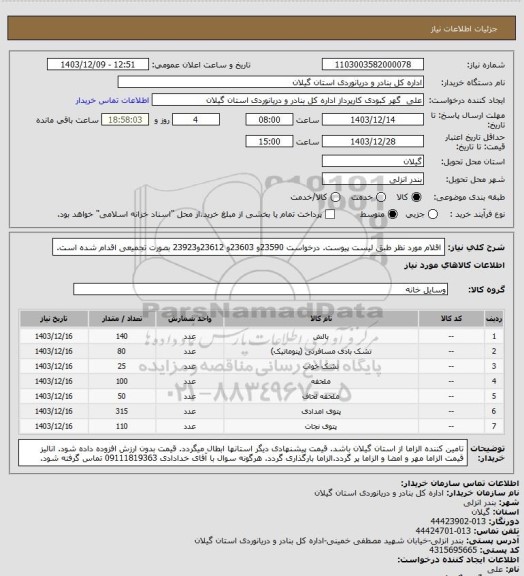Open the اطلاعات تماس خریدار link
Viewport: 524px width, 576px height.
pos(112,100)
